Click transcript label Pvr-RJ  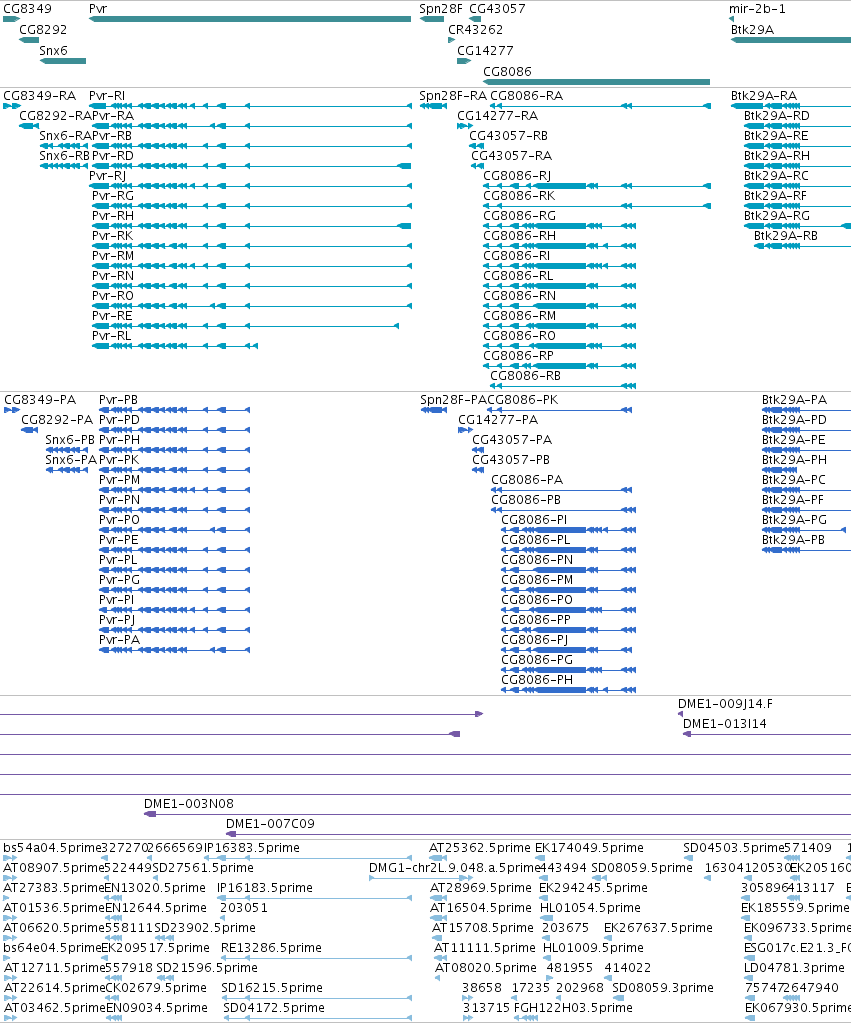tap(108, 176)
